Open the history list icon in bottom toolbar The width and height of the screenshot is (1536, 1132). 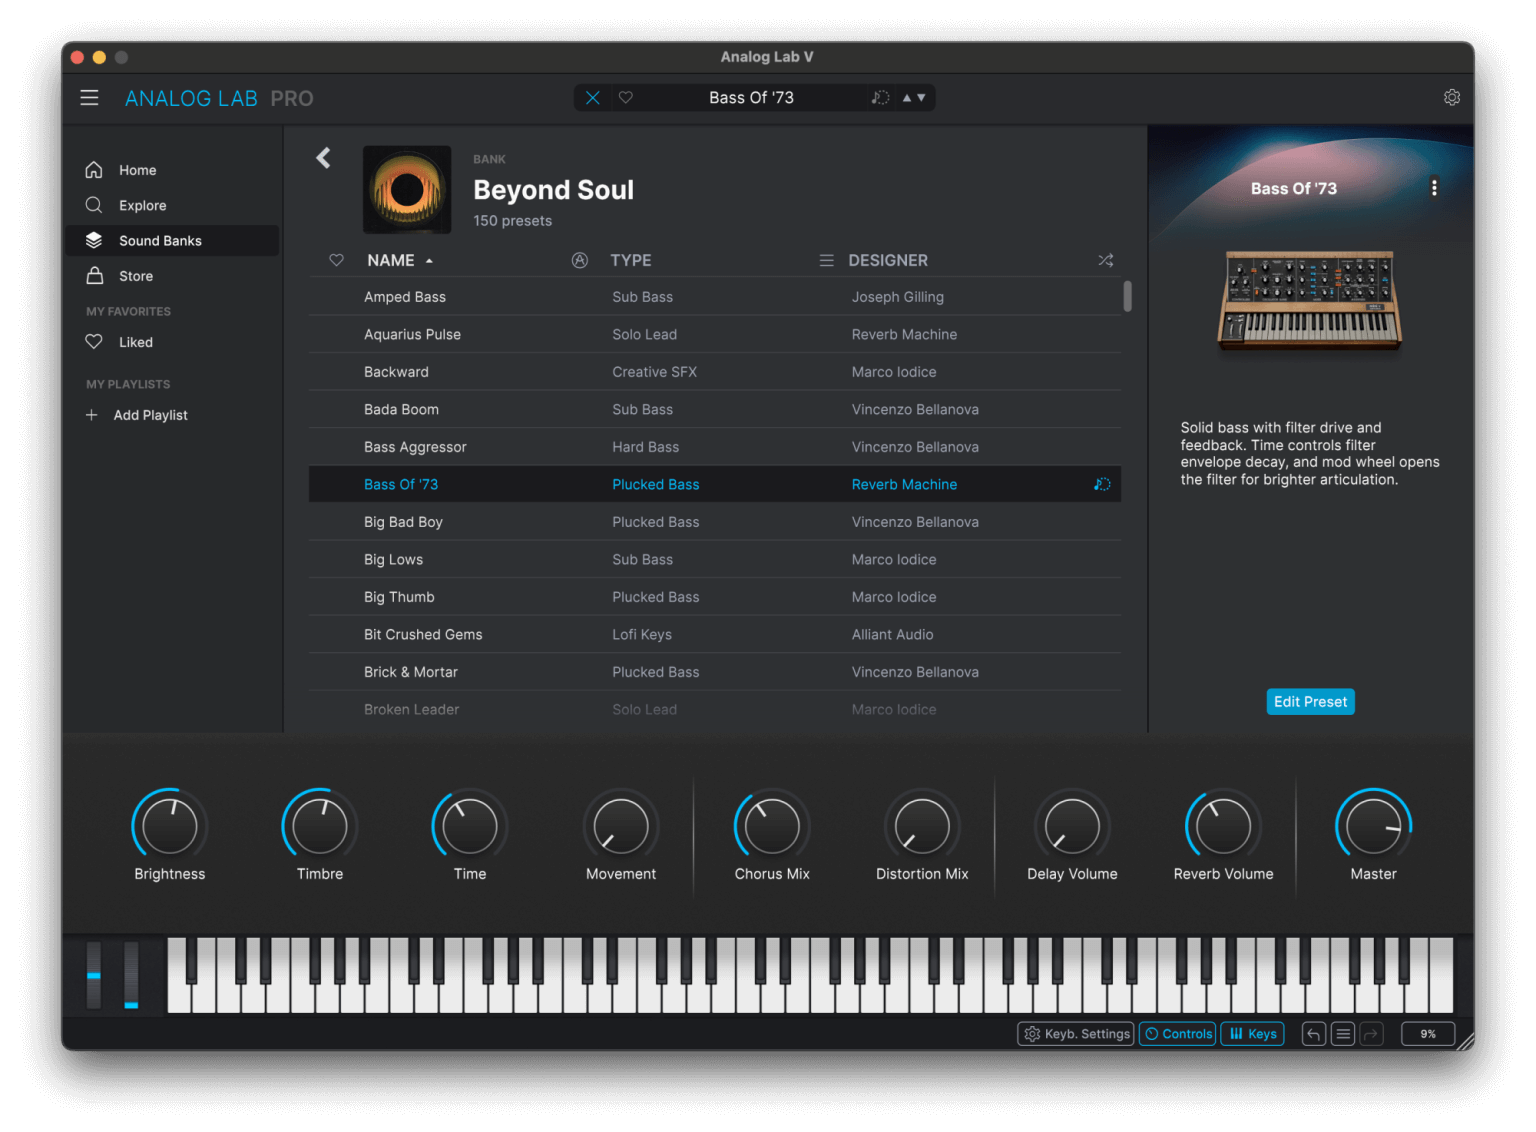tap(1343, 1034)
